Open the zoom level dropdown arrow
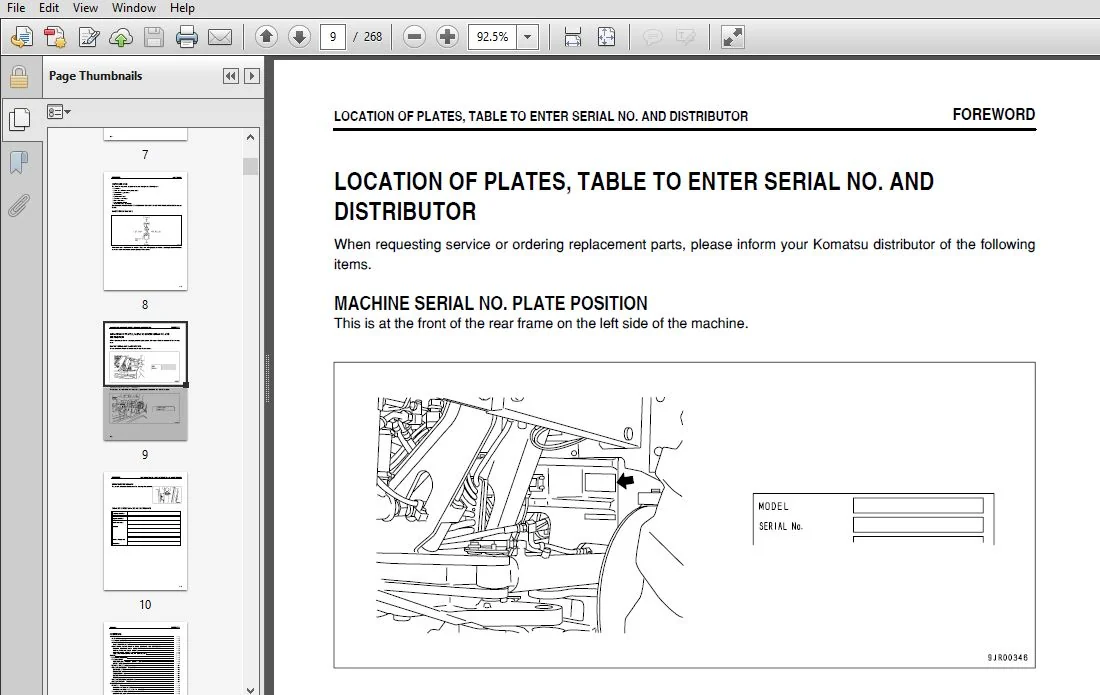Image resolution: width=1100 pixels, height=695 pixels. click(x=528, y=36)
